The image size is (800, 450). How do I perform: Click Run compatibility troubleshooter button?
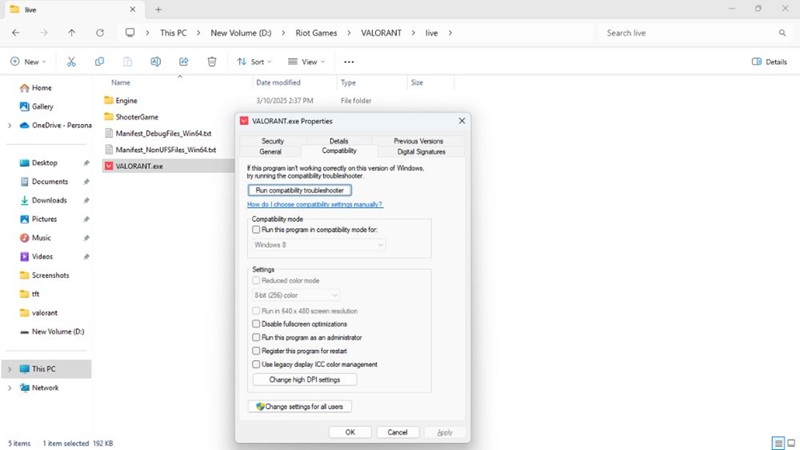point(299,190)
